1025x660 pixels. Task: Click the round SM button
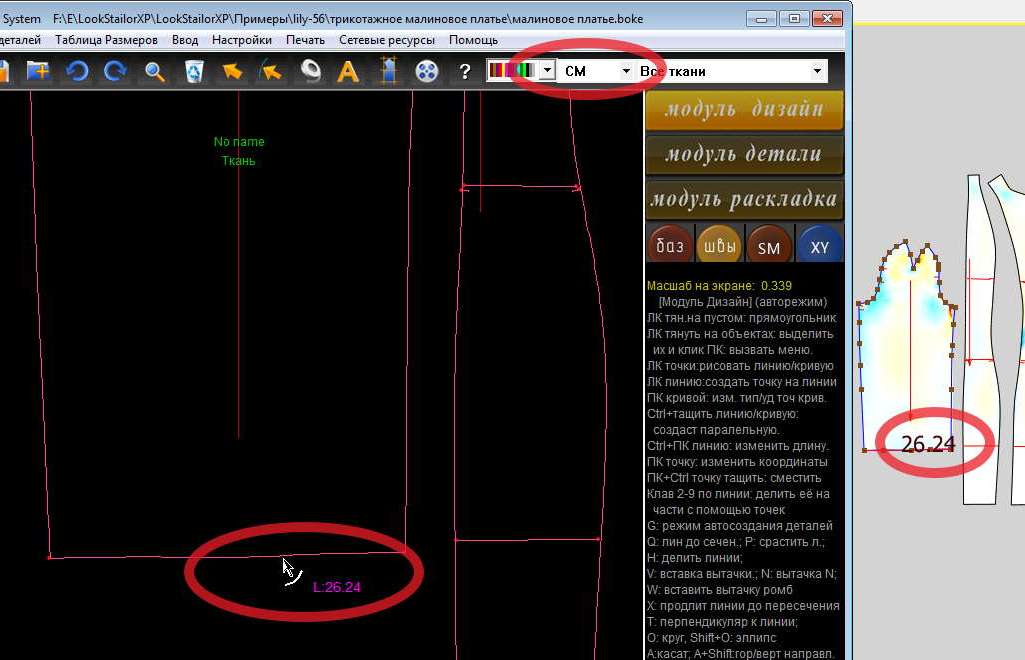(x=769, y=246)
